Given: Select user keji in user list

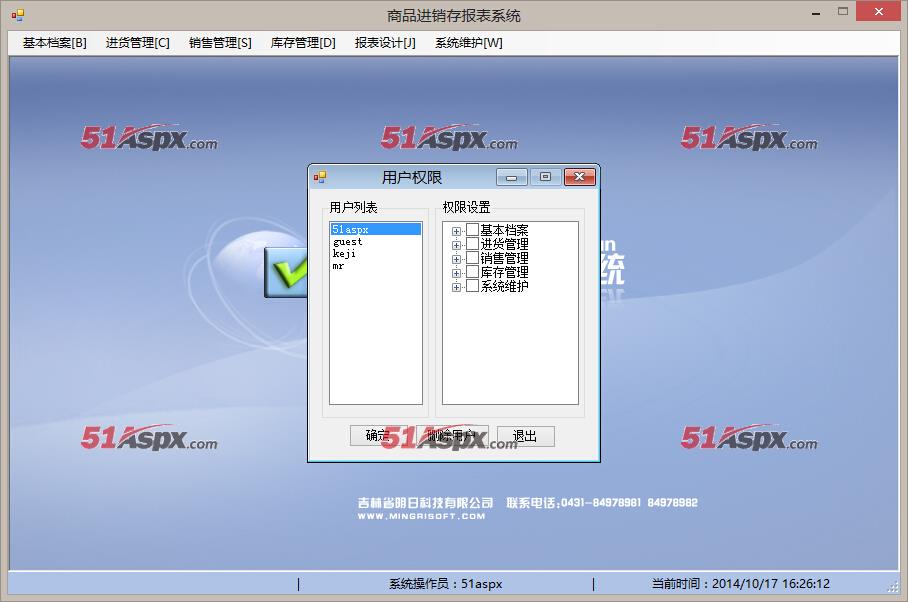Looking at the screenshot, I should coord(376,254).
